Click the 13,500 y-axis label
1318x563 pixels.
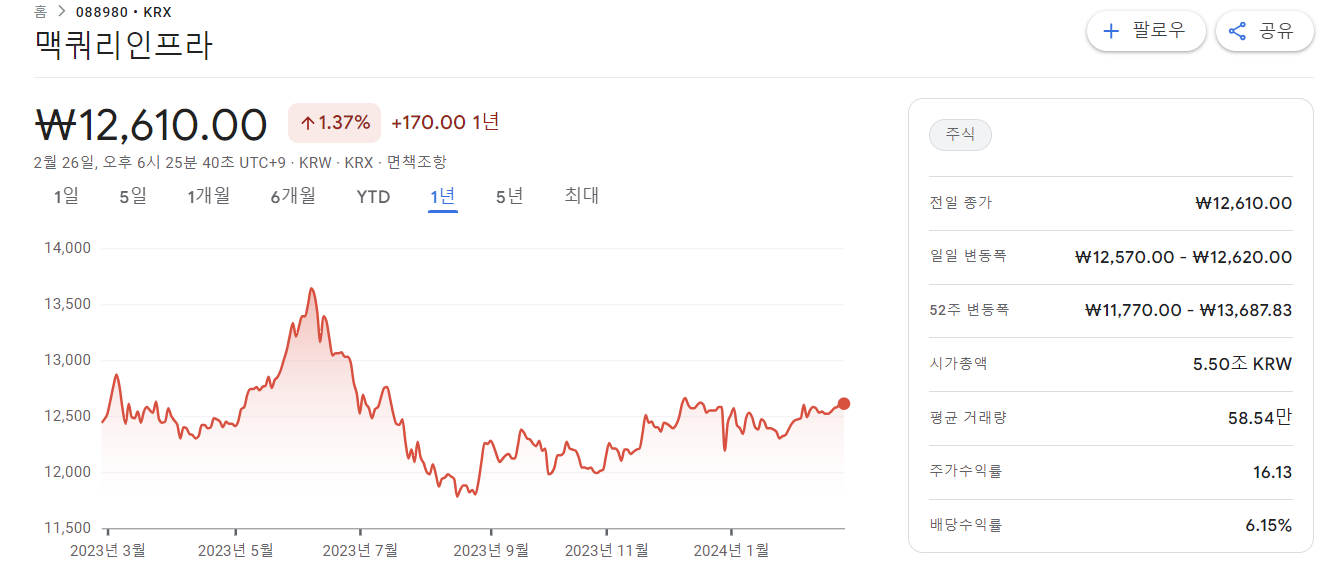tap(68, 304)
